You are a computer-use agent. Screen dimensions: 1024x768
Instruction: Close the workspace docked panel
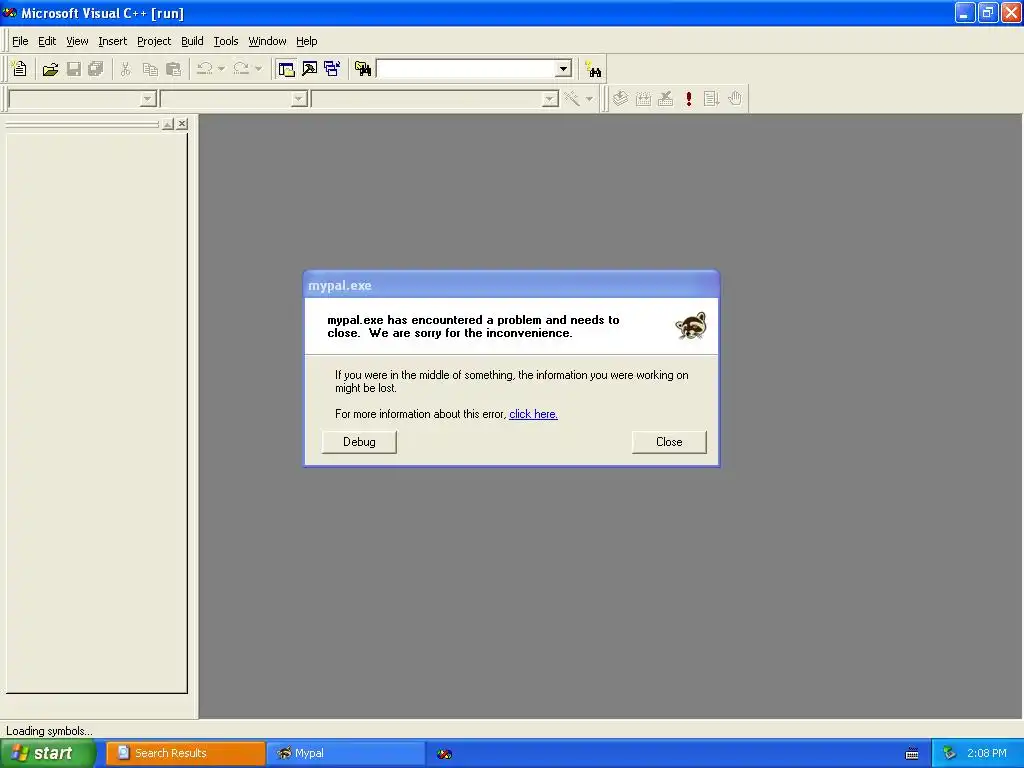point(182,123)
